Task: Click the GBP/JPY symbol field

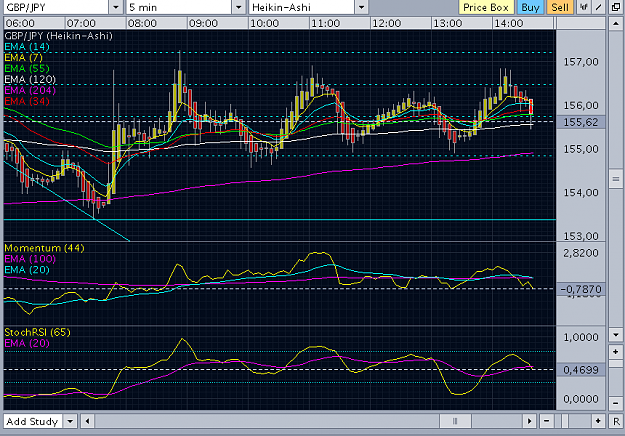Action: [x=55, y=7]
